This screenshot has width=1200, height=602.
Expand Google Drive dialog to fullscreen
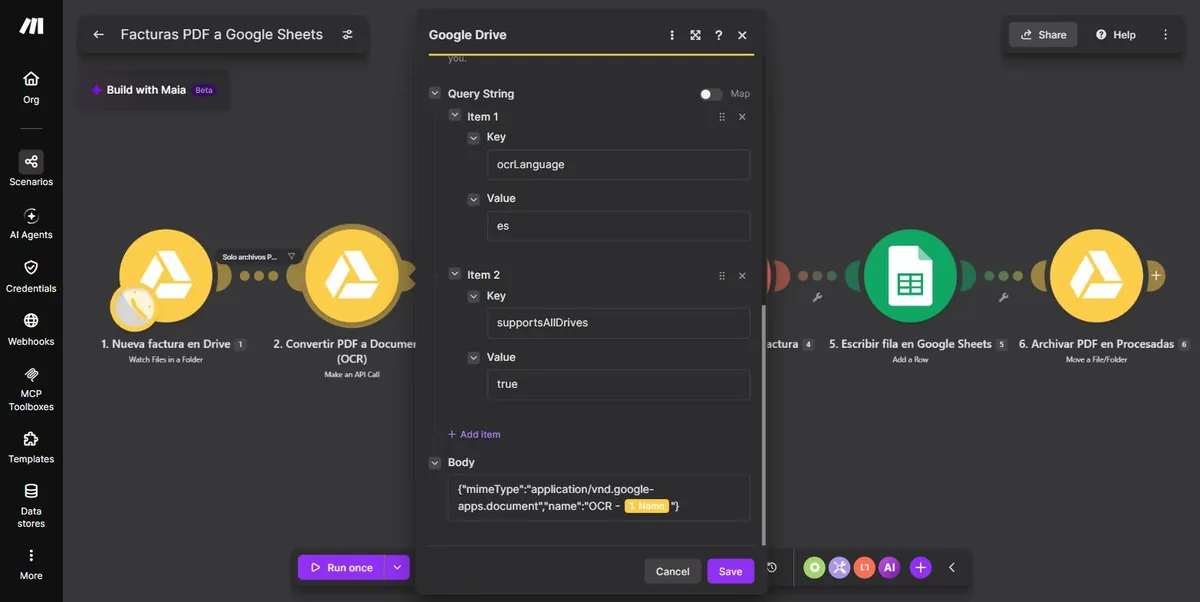pos(695,35)
